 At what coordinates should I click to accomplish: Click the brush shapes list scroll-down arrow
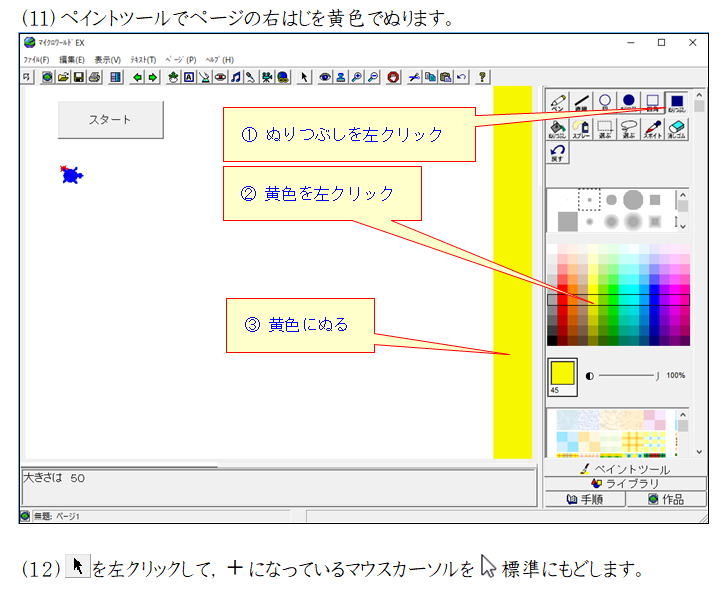(x=682, y=226)
